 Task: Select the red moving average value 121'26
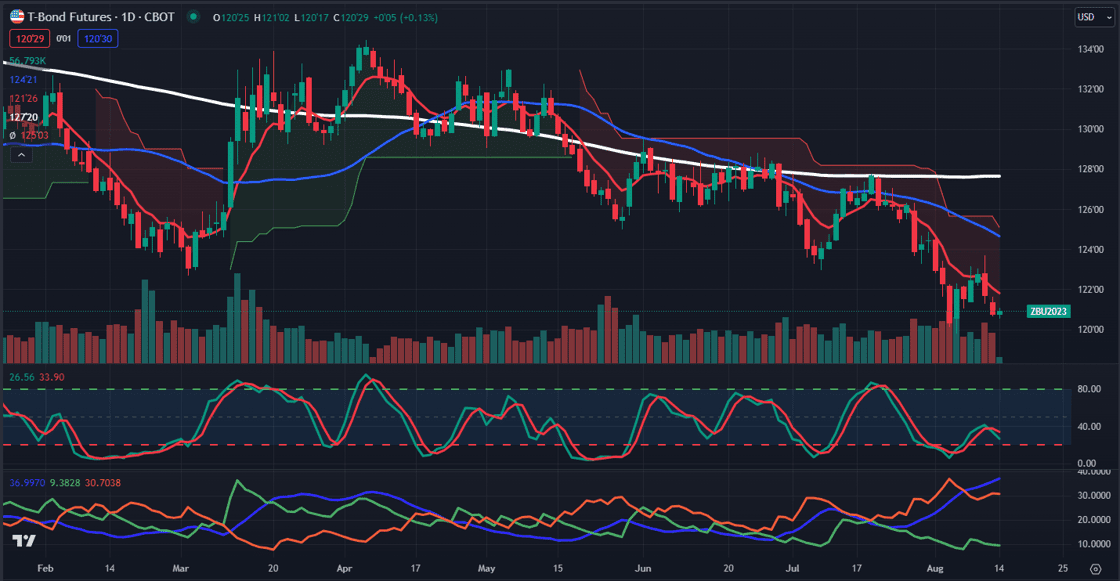24,98
